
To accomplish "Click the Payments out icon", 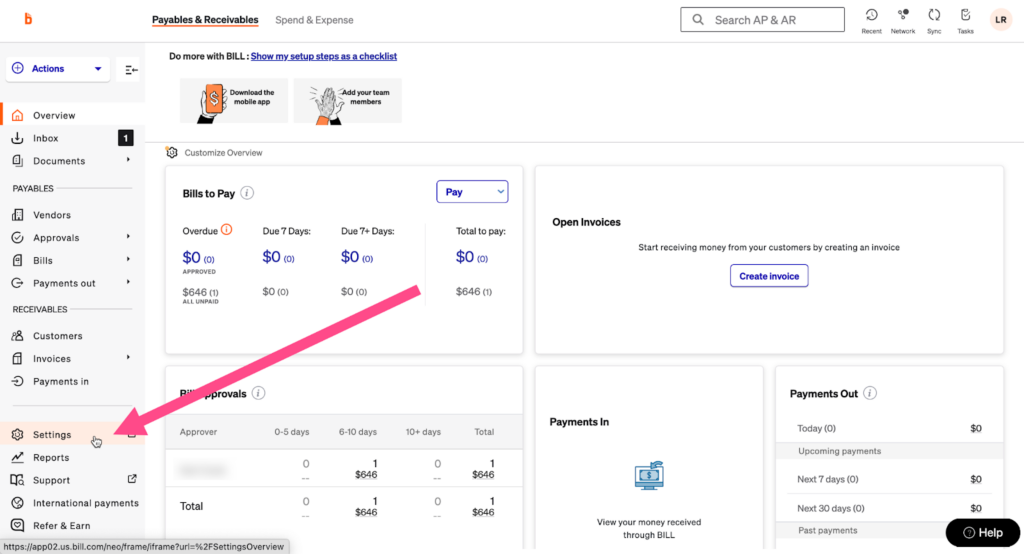I will [x=18, y=283].
